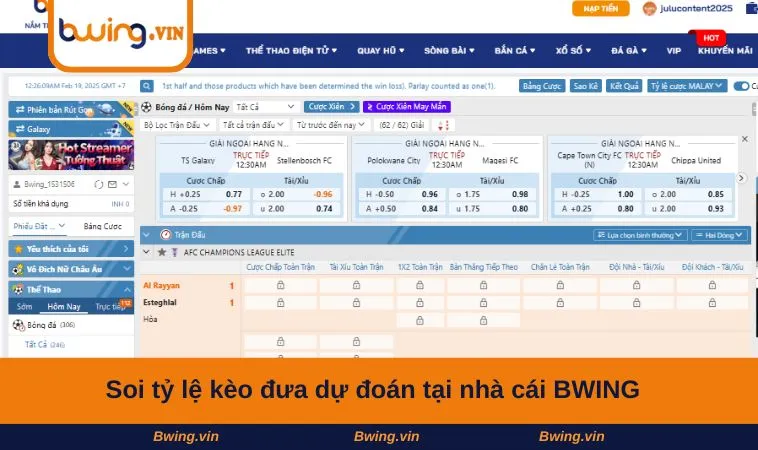The image size is (758, 450).
Task: Click the (62 / 62) Giải league selector
Action: click(x=402, y=125)
